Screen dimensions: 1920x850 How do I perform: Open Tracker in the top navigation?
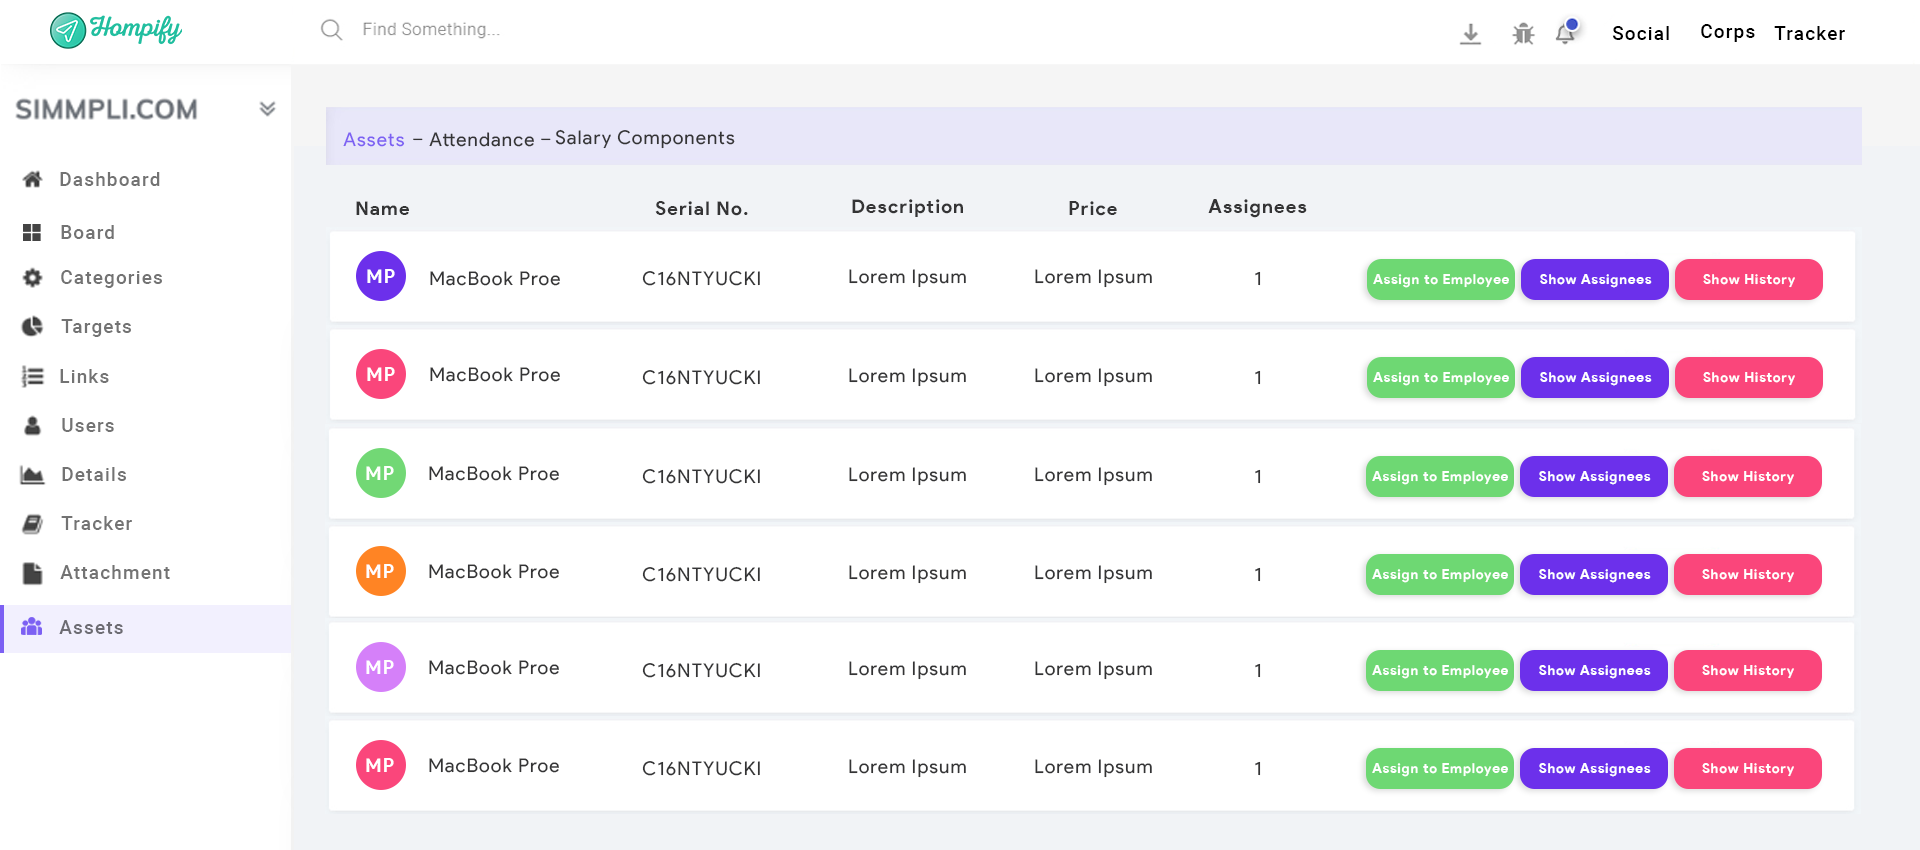coord(1809,34)
